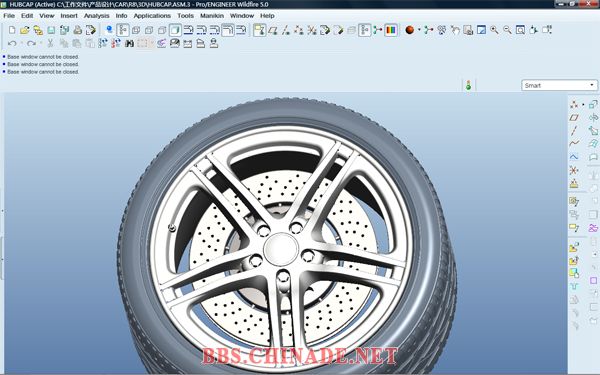Save the model using the disk icon

click(51, 30)
